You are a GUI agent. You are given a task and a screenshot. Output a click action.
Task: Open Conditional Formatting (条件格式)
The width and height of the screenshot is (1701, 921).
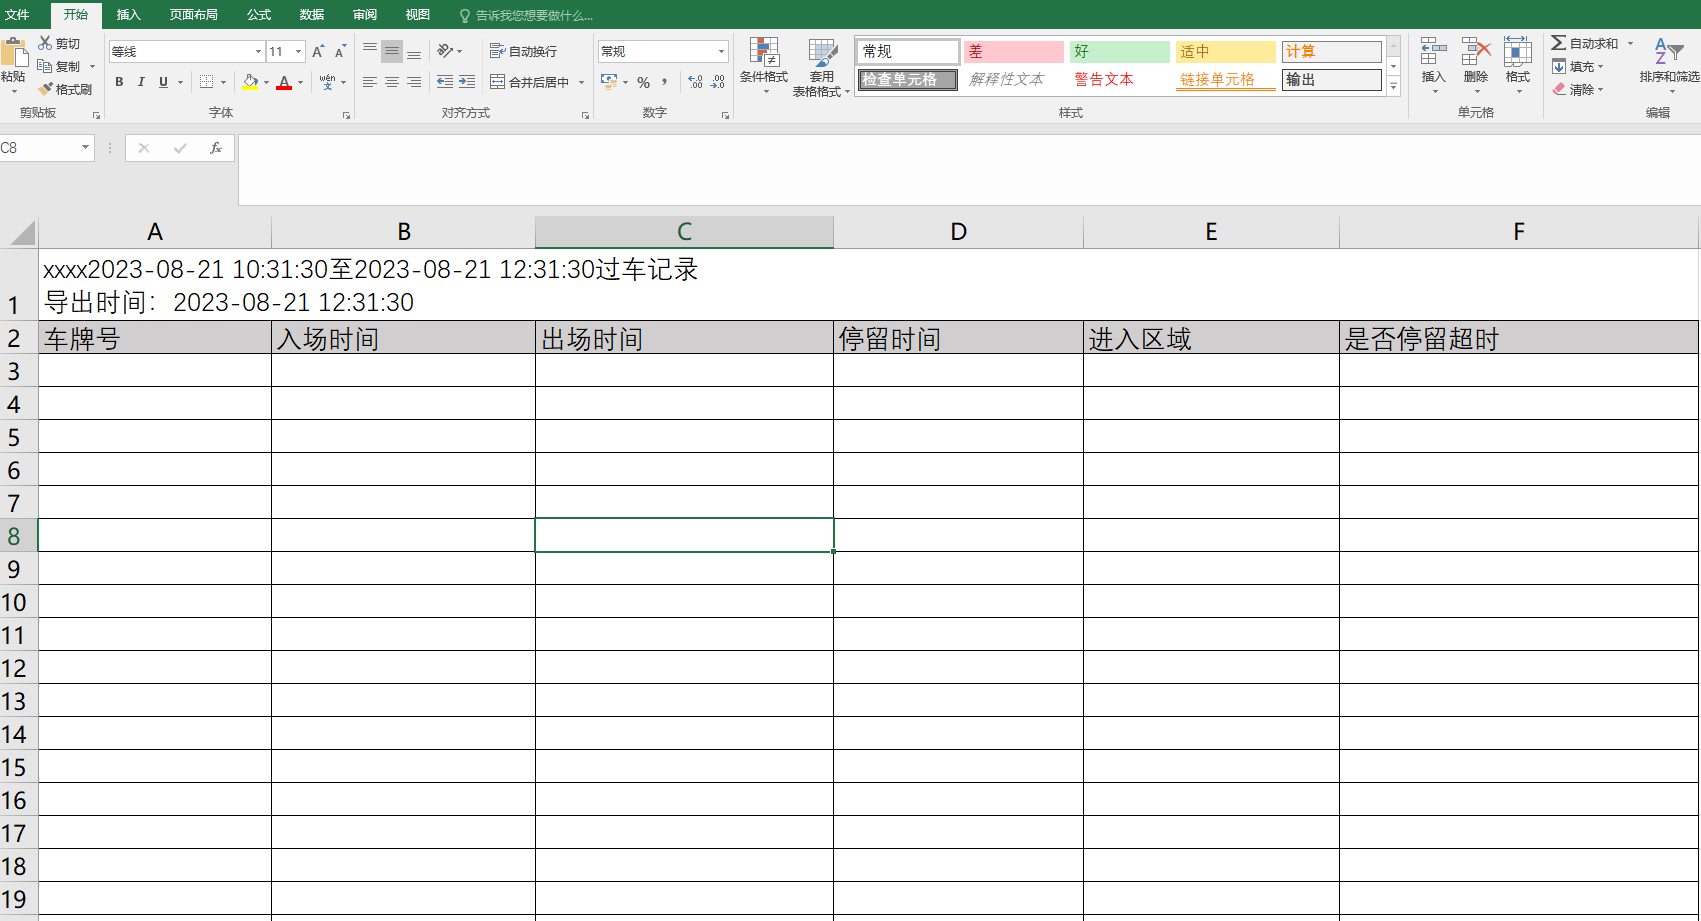click(x=764, y=66)
